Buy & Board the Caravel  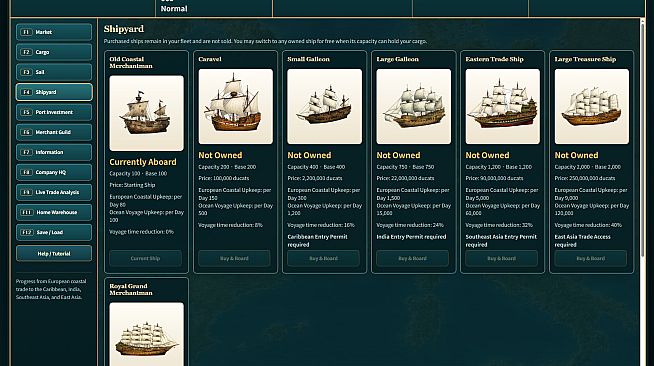[x=234, y=258]
